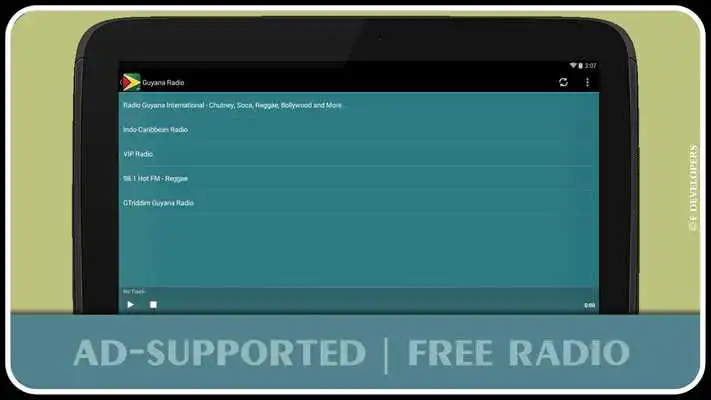The image size is (711, 400).
Task: Stop playback with the stop button
Action: [153, 305]
